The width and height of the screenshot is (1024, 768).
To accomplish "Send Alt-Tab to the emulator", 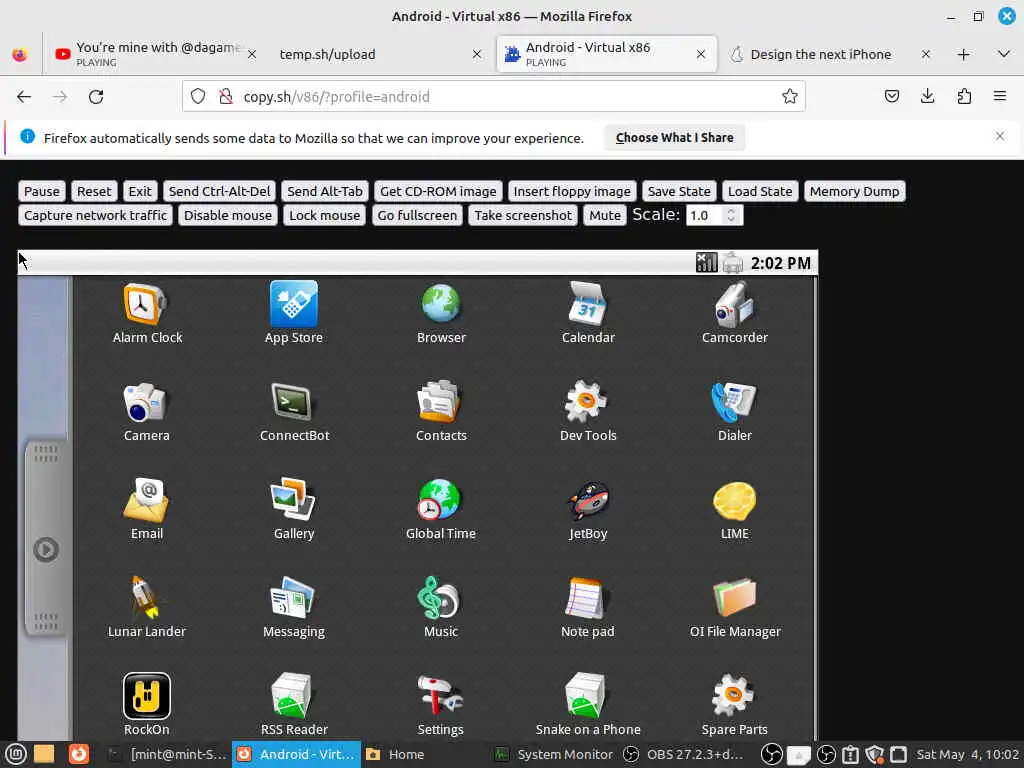I will [325, 191].
